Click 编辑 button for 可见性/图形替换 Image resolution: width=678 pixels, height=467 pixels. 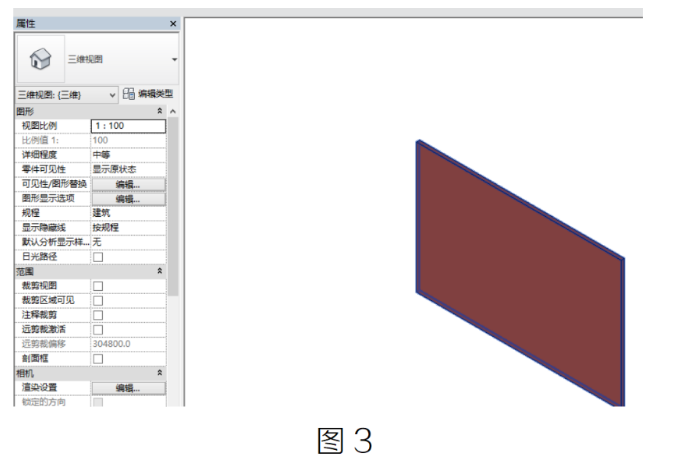pyautogui.click(x=128, y=185)
